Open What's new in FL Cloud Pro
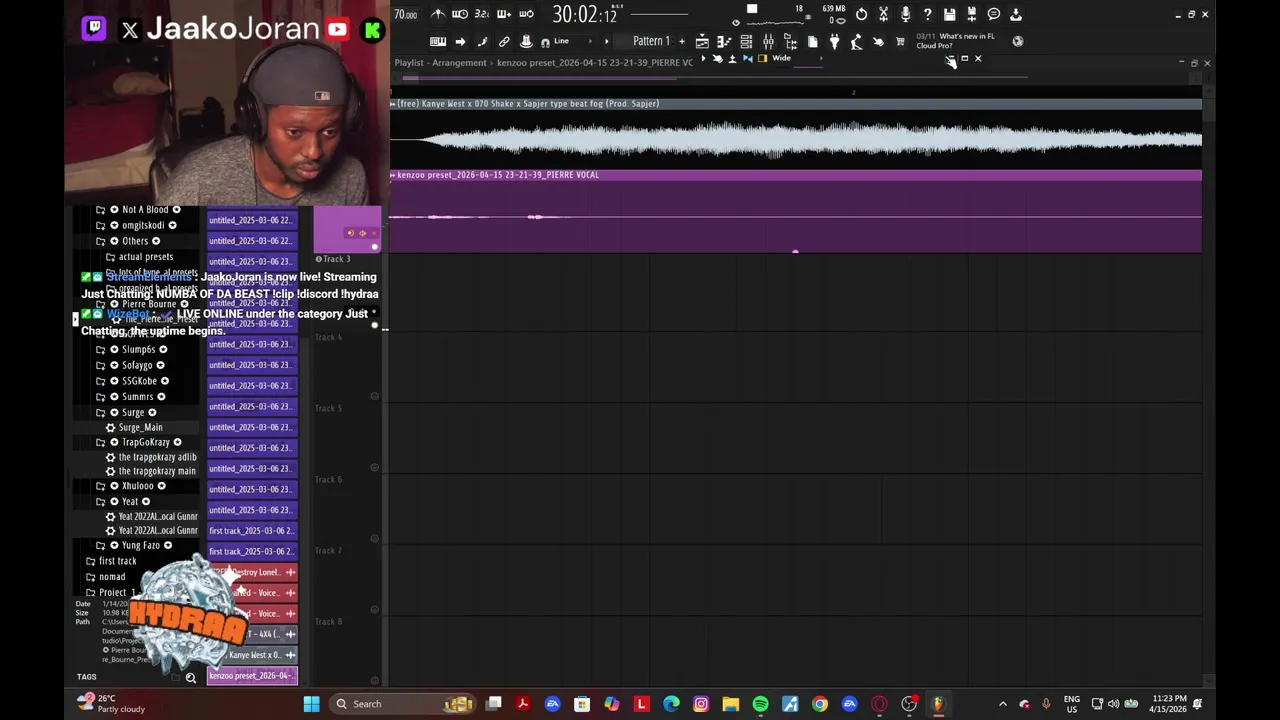The height and width of the screenshot is (720, 1280). point(956,41)
